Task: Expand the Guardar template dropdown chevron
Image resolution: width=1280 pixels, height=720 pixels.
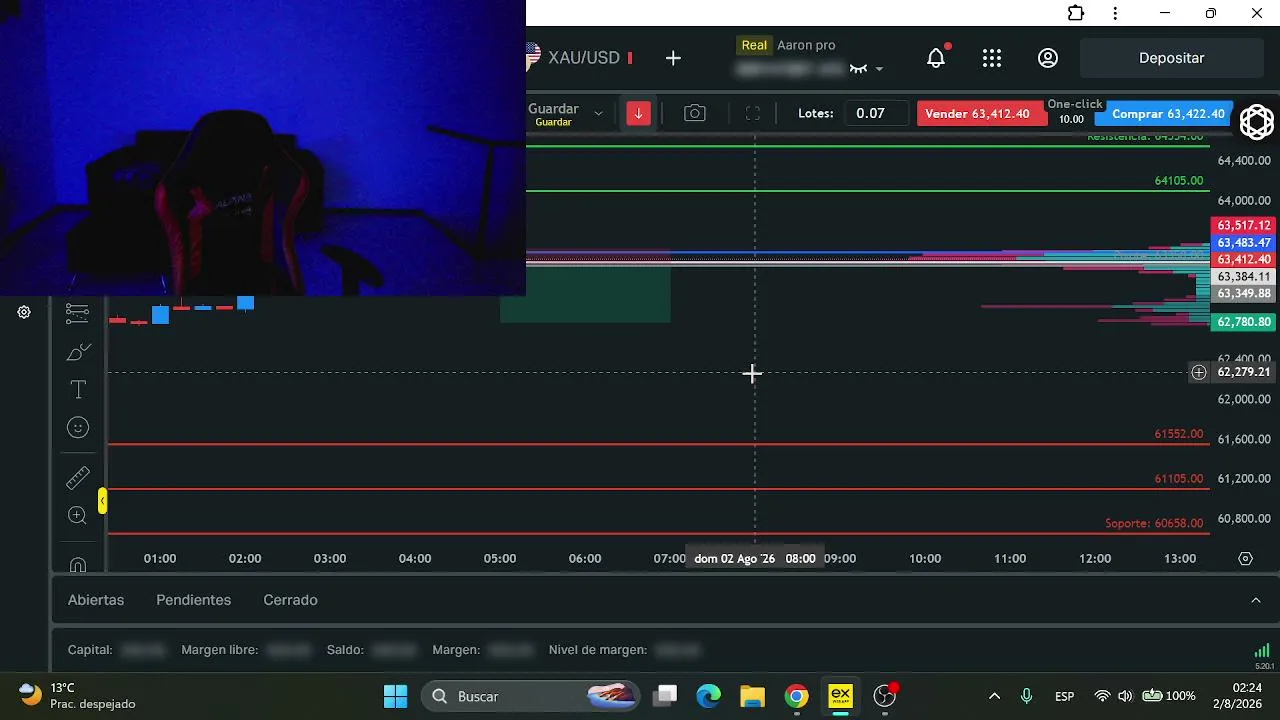Action: pyautogui.click(x=598, y=113)
